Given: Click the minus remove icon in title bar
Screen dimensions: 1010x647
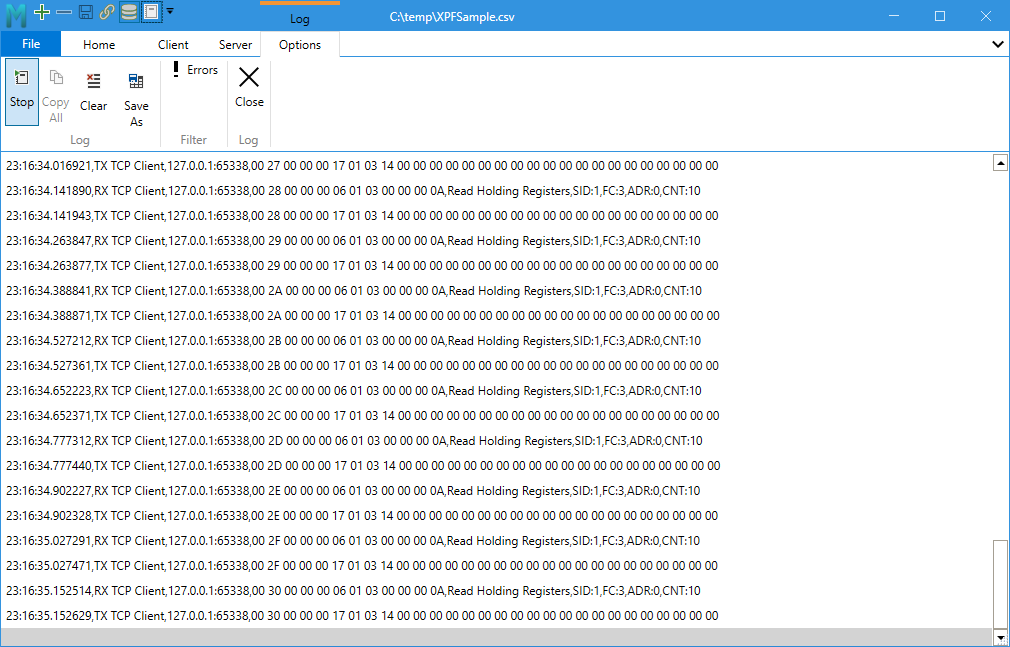Looking at the screenshot, I should coord(64,12).
